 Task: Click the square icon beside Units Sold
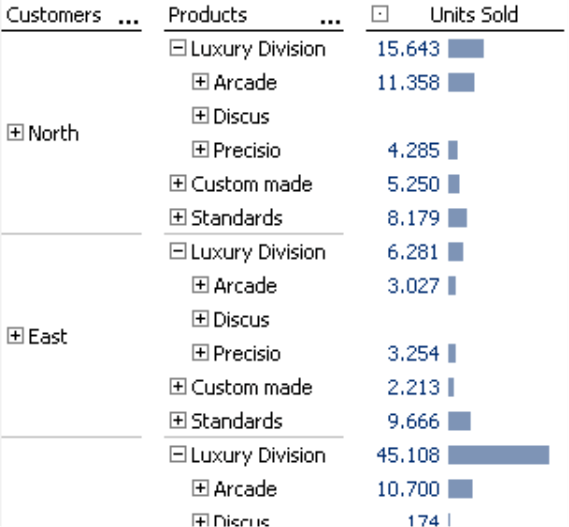pyautogui.click(x=380, y=14)
